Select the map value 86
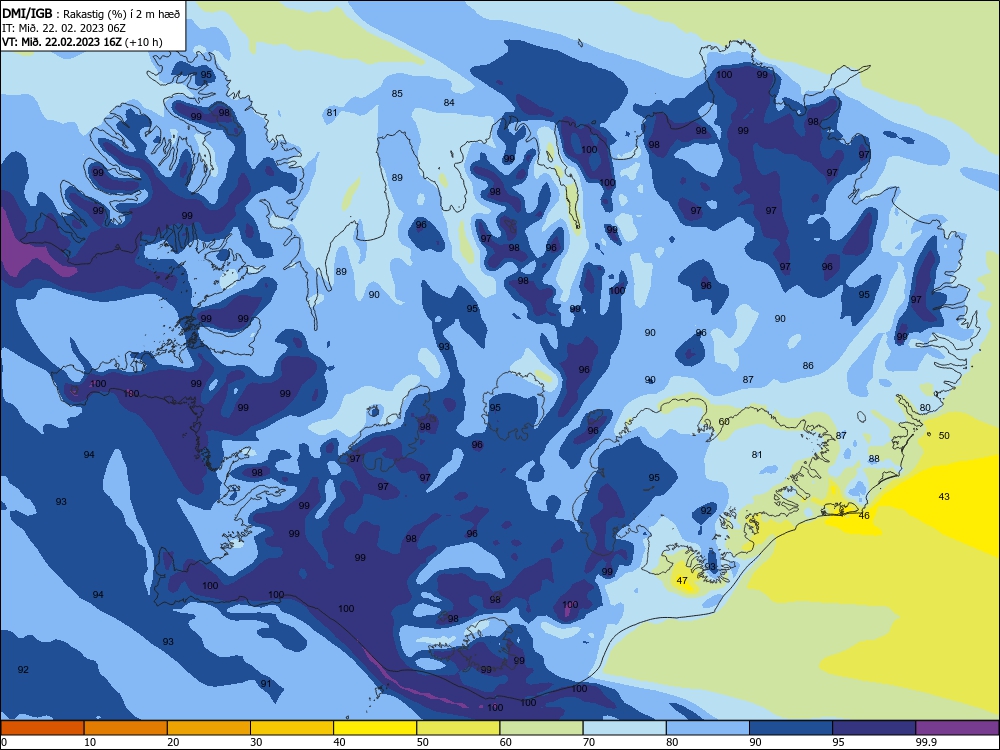This screenshot has width=1000, height=750. [x=808, y=365]
